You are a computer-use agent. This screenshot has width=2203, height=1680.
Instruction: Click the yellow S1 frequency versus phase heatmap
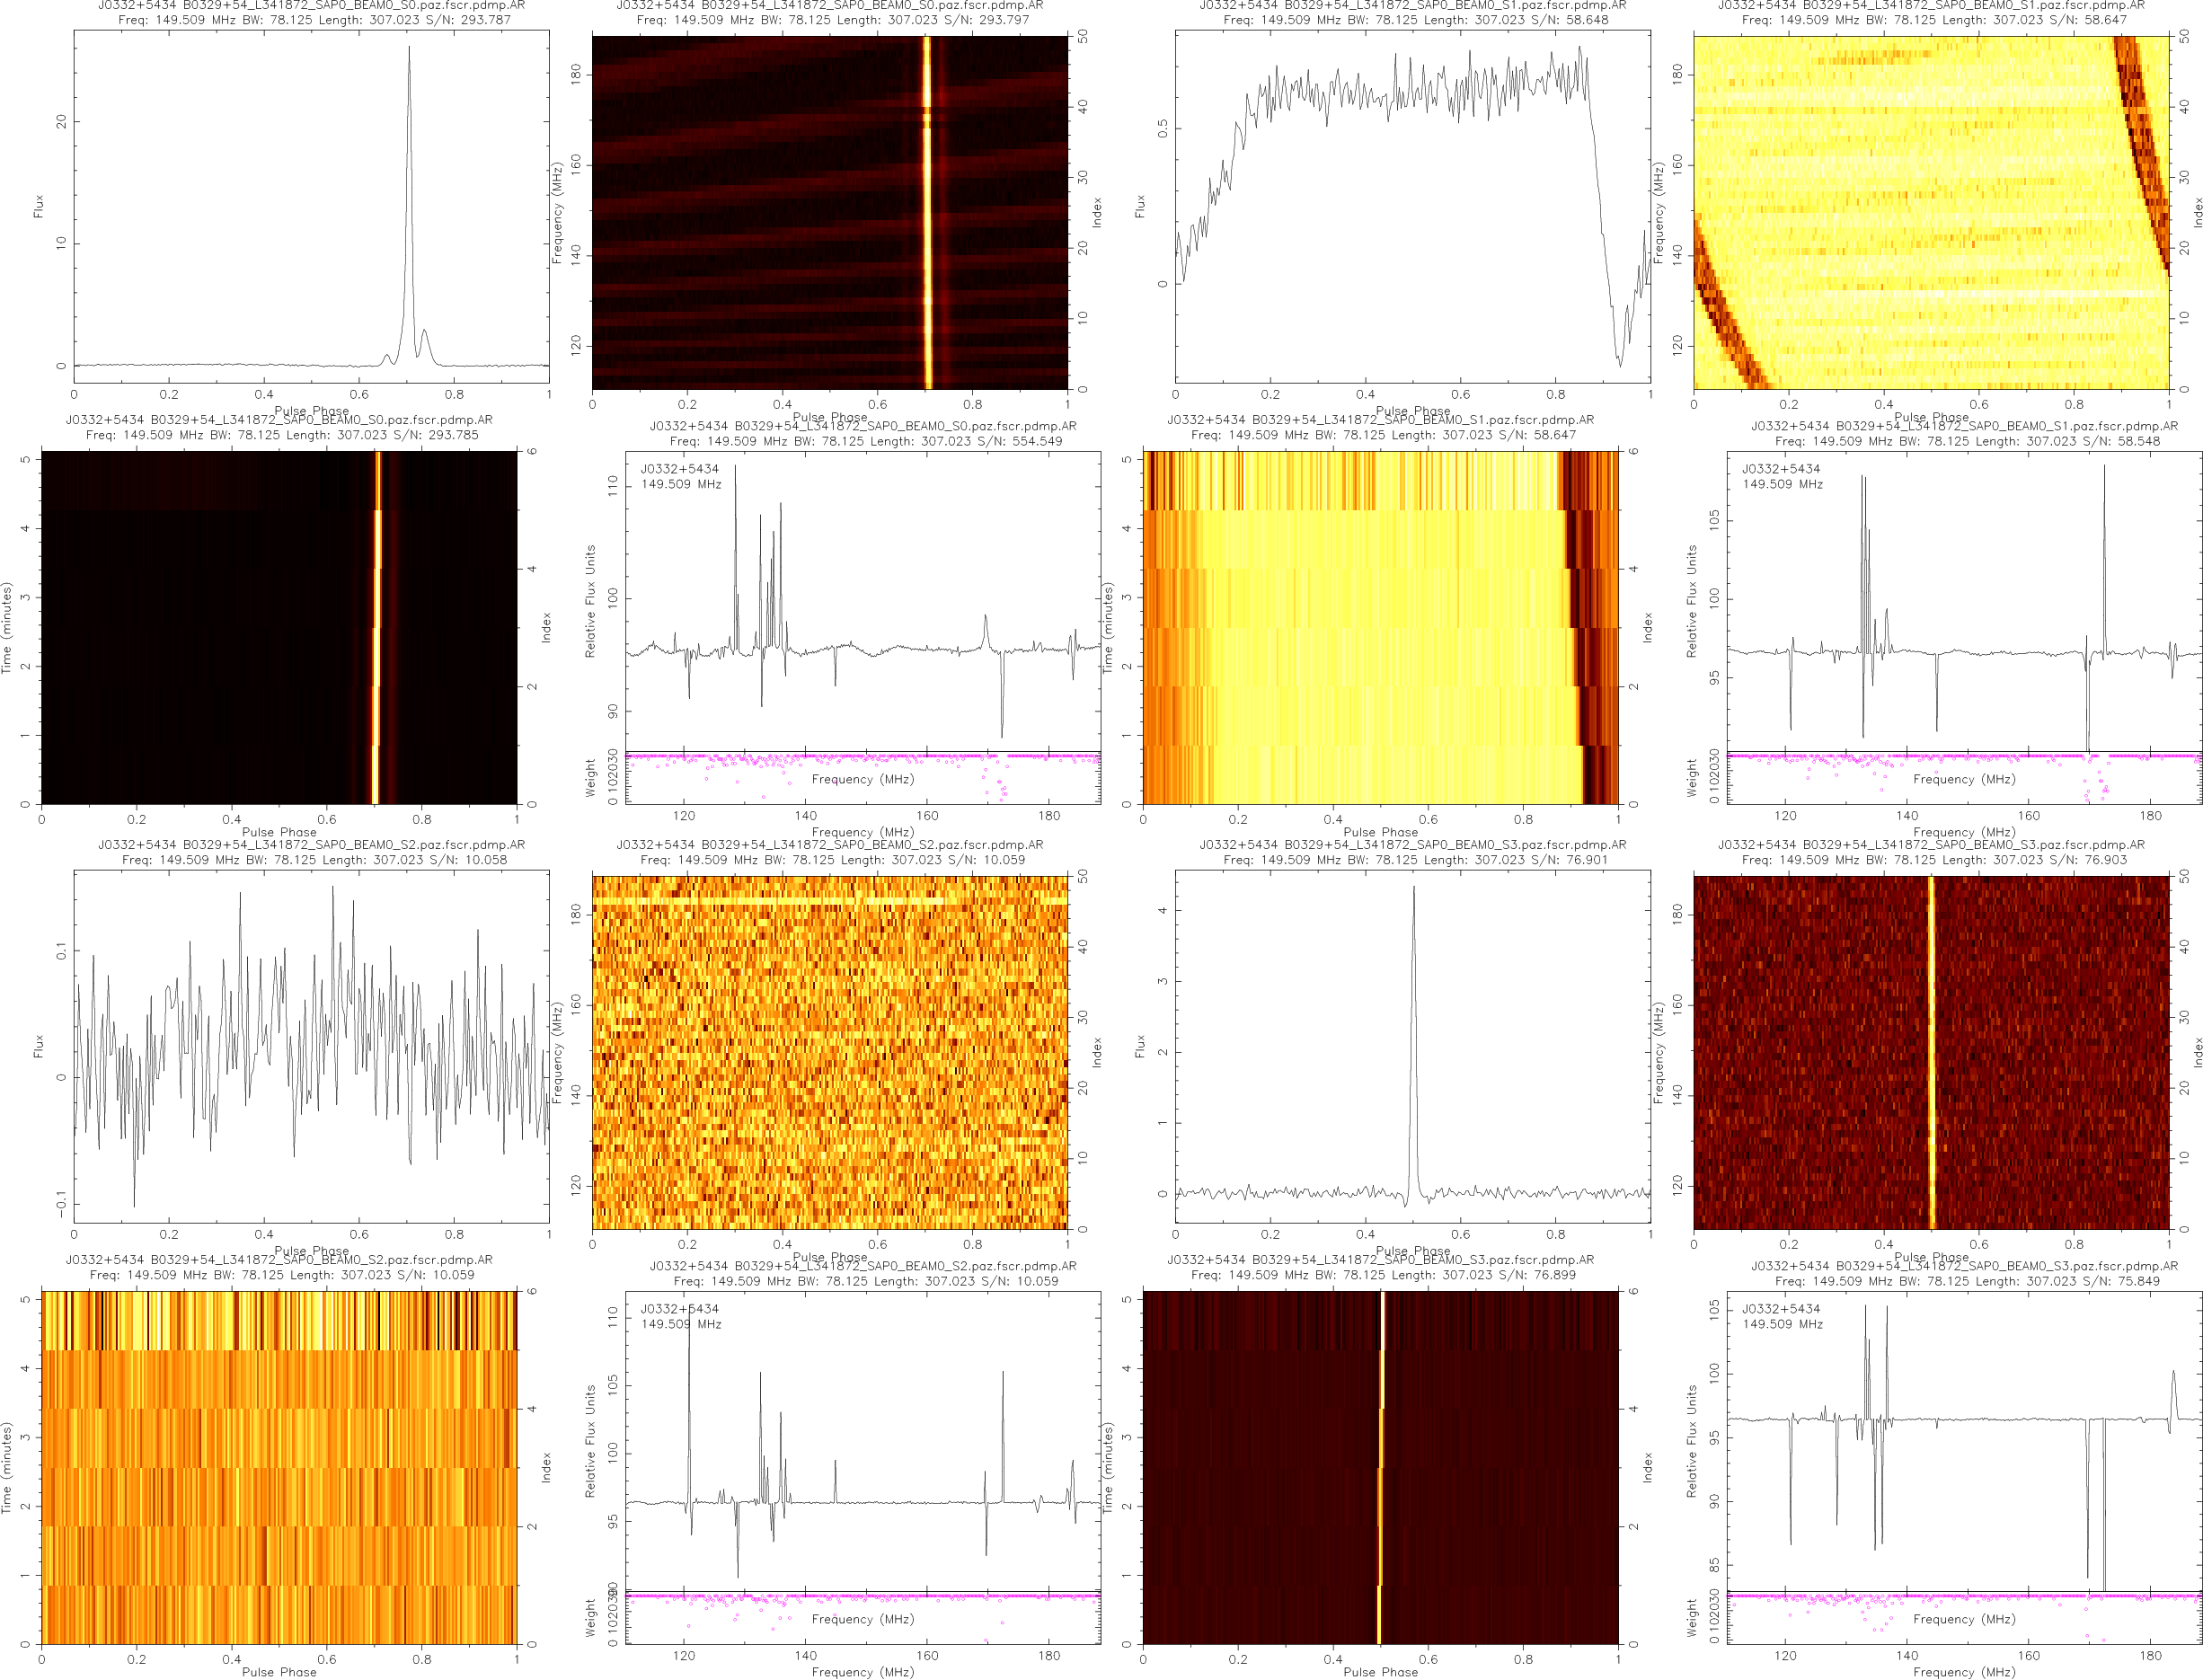[1930, 212]
